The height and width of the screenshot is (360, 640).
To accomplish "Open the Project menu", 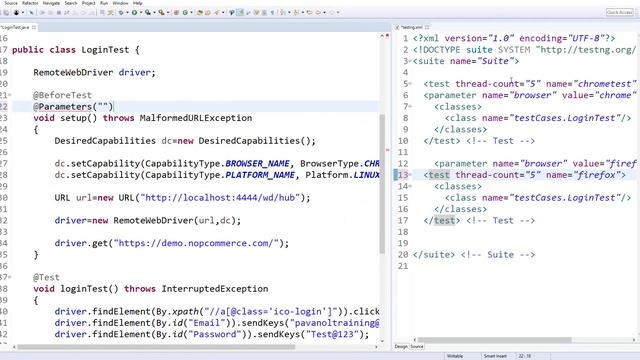I will [x=89, y=3].
